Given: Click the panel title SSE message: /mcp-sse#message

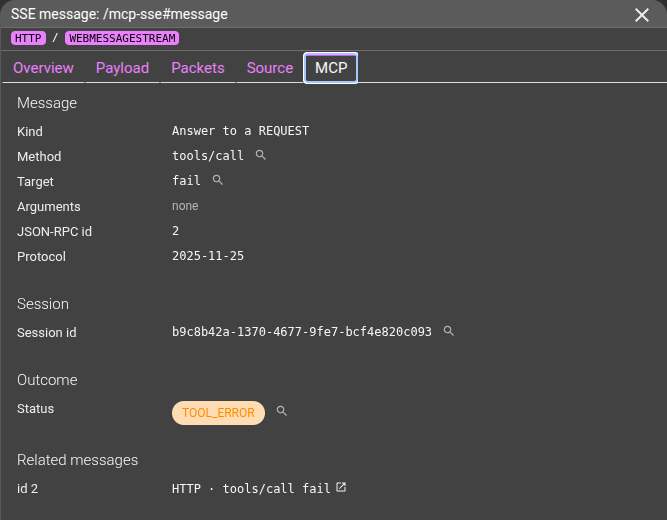Looking at the screenshot, I should pos(119,14).
